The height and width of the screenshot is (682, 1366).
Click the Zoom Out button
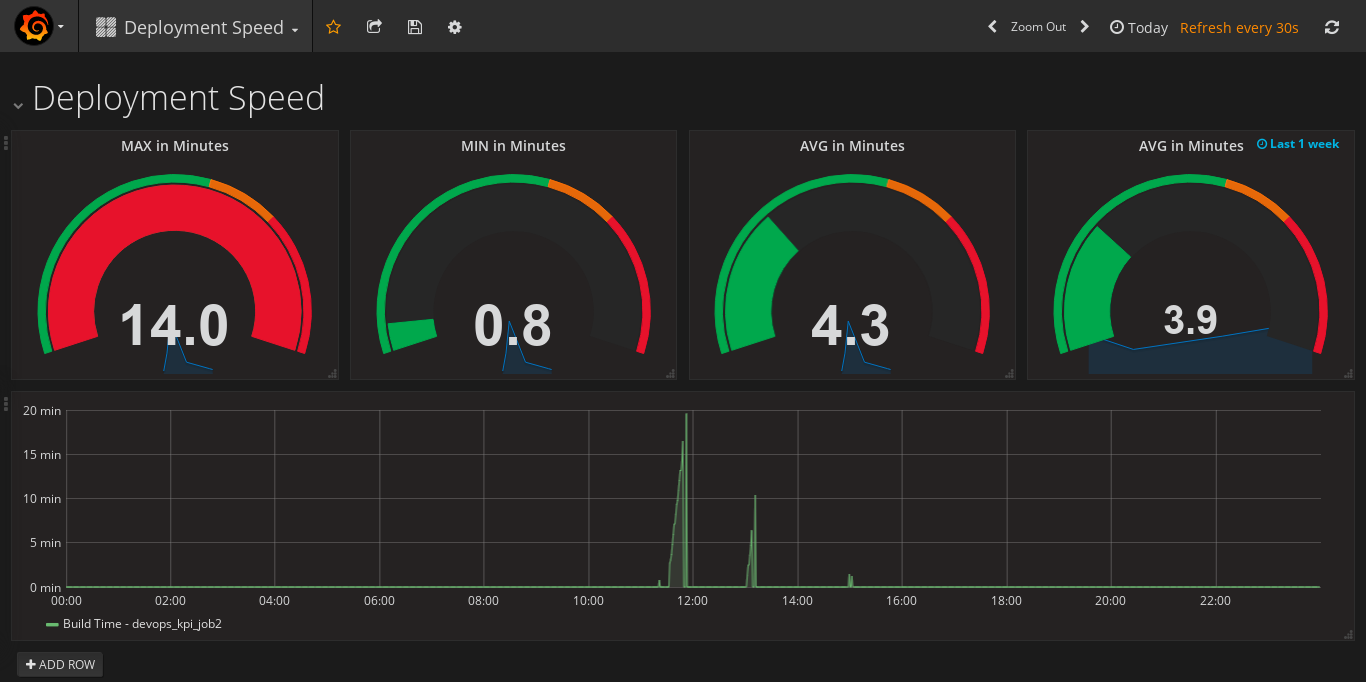[1038, 27]
